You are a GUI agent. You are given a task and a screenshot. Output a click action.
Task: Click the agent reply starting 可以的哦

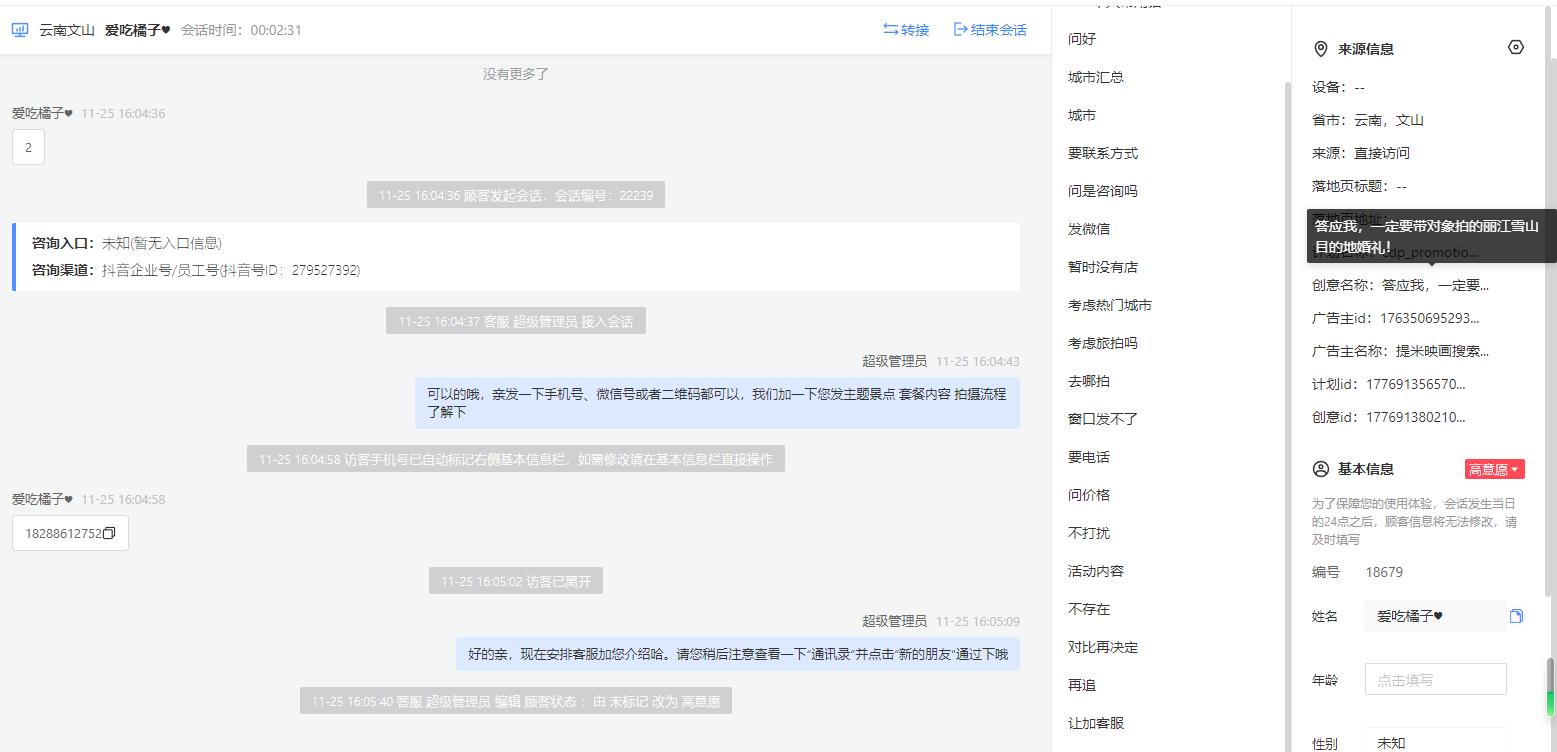[x=717, y=403]
